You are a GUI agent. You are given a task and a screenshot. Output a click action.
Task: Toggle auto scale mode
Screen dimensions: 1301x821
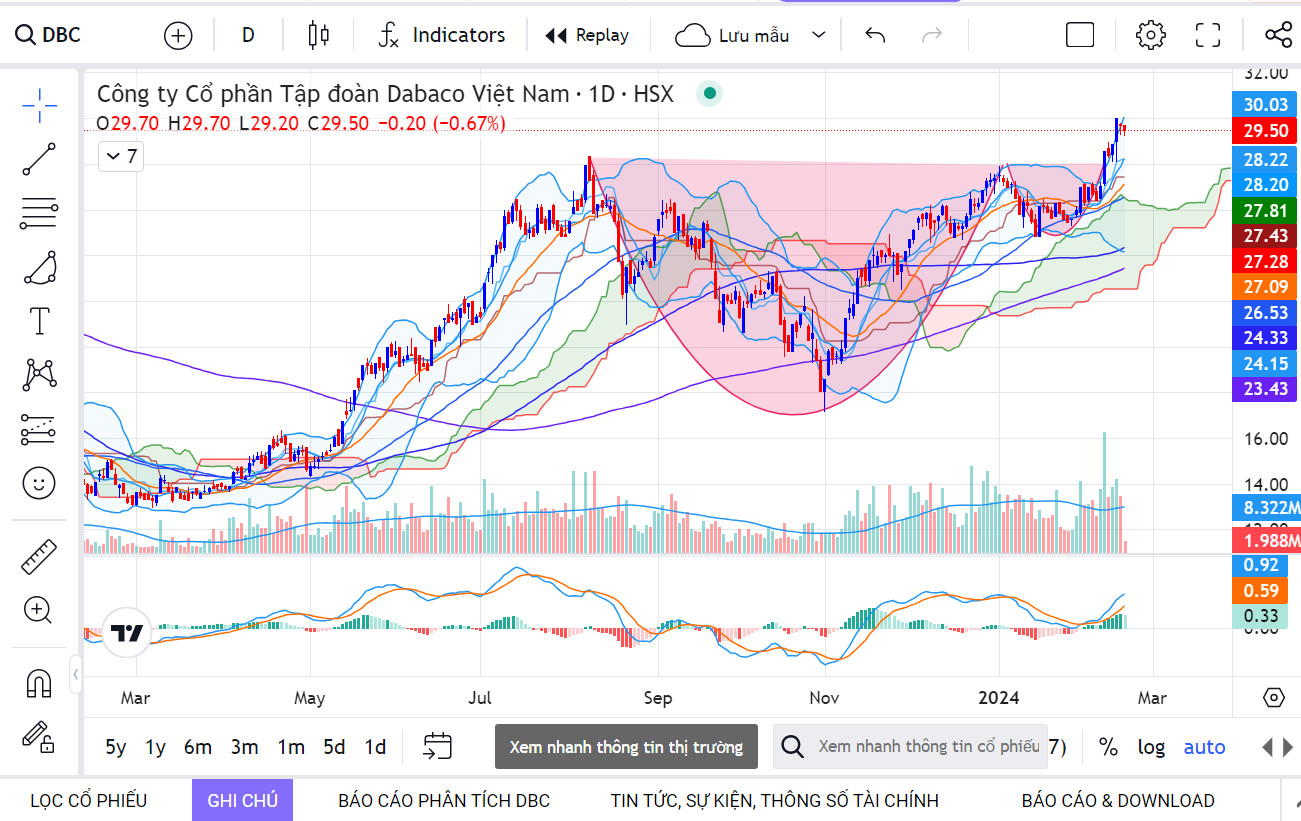click(x=1204, y=747)
